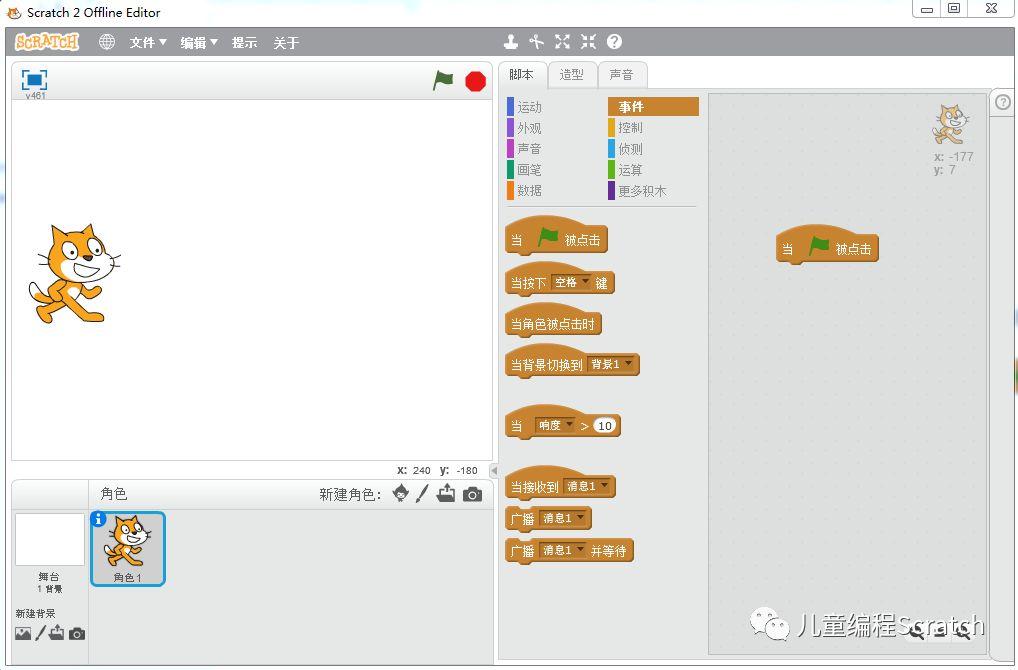The width and height of the screenshot is (1018, 670).
Task: Choose new sprite from library
Action: click(401, 494)
